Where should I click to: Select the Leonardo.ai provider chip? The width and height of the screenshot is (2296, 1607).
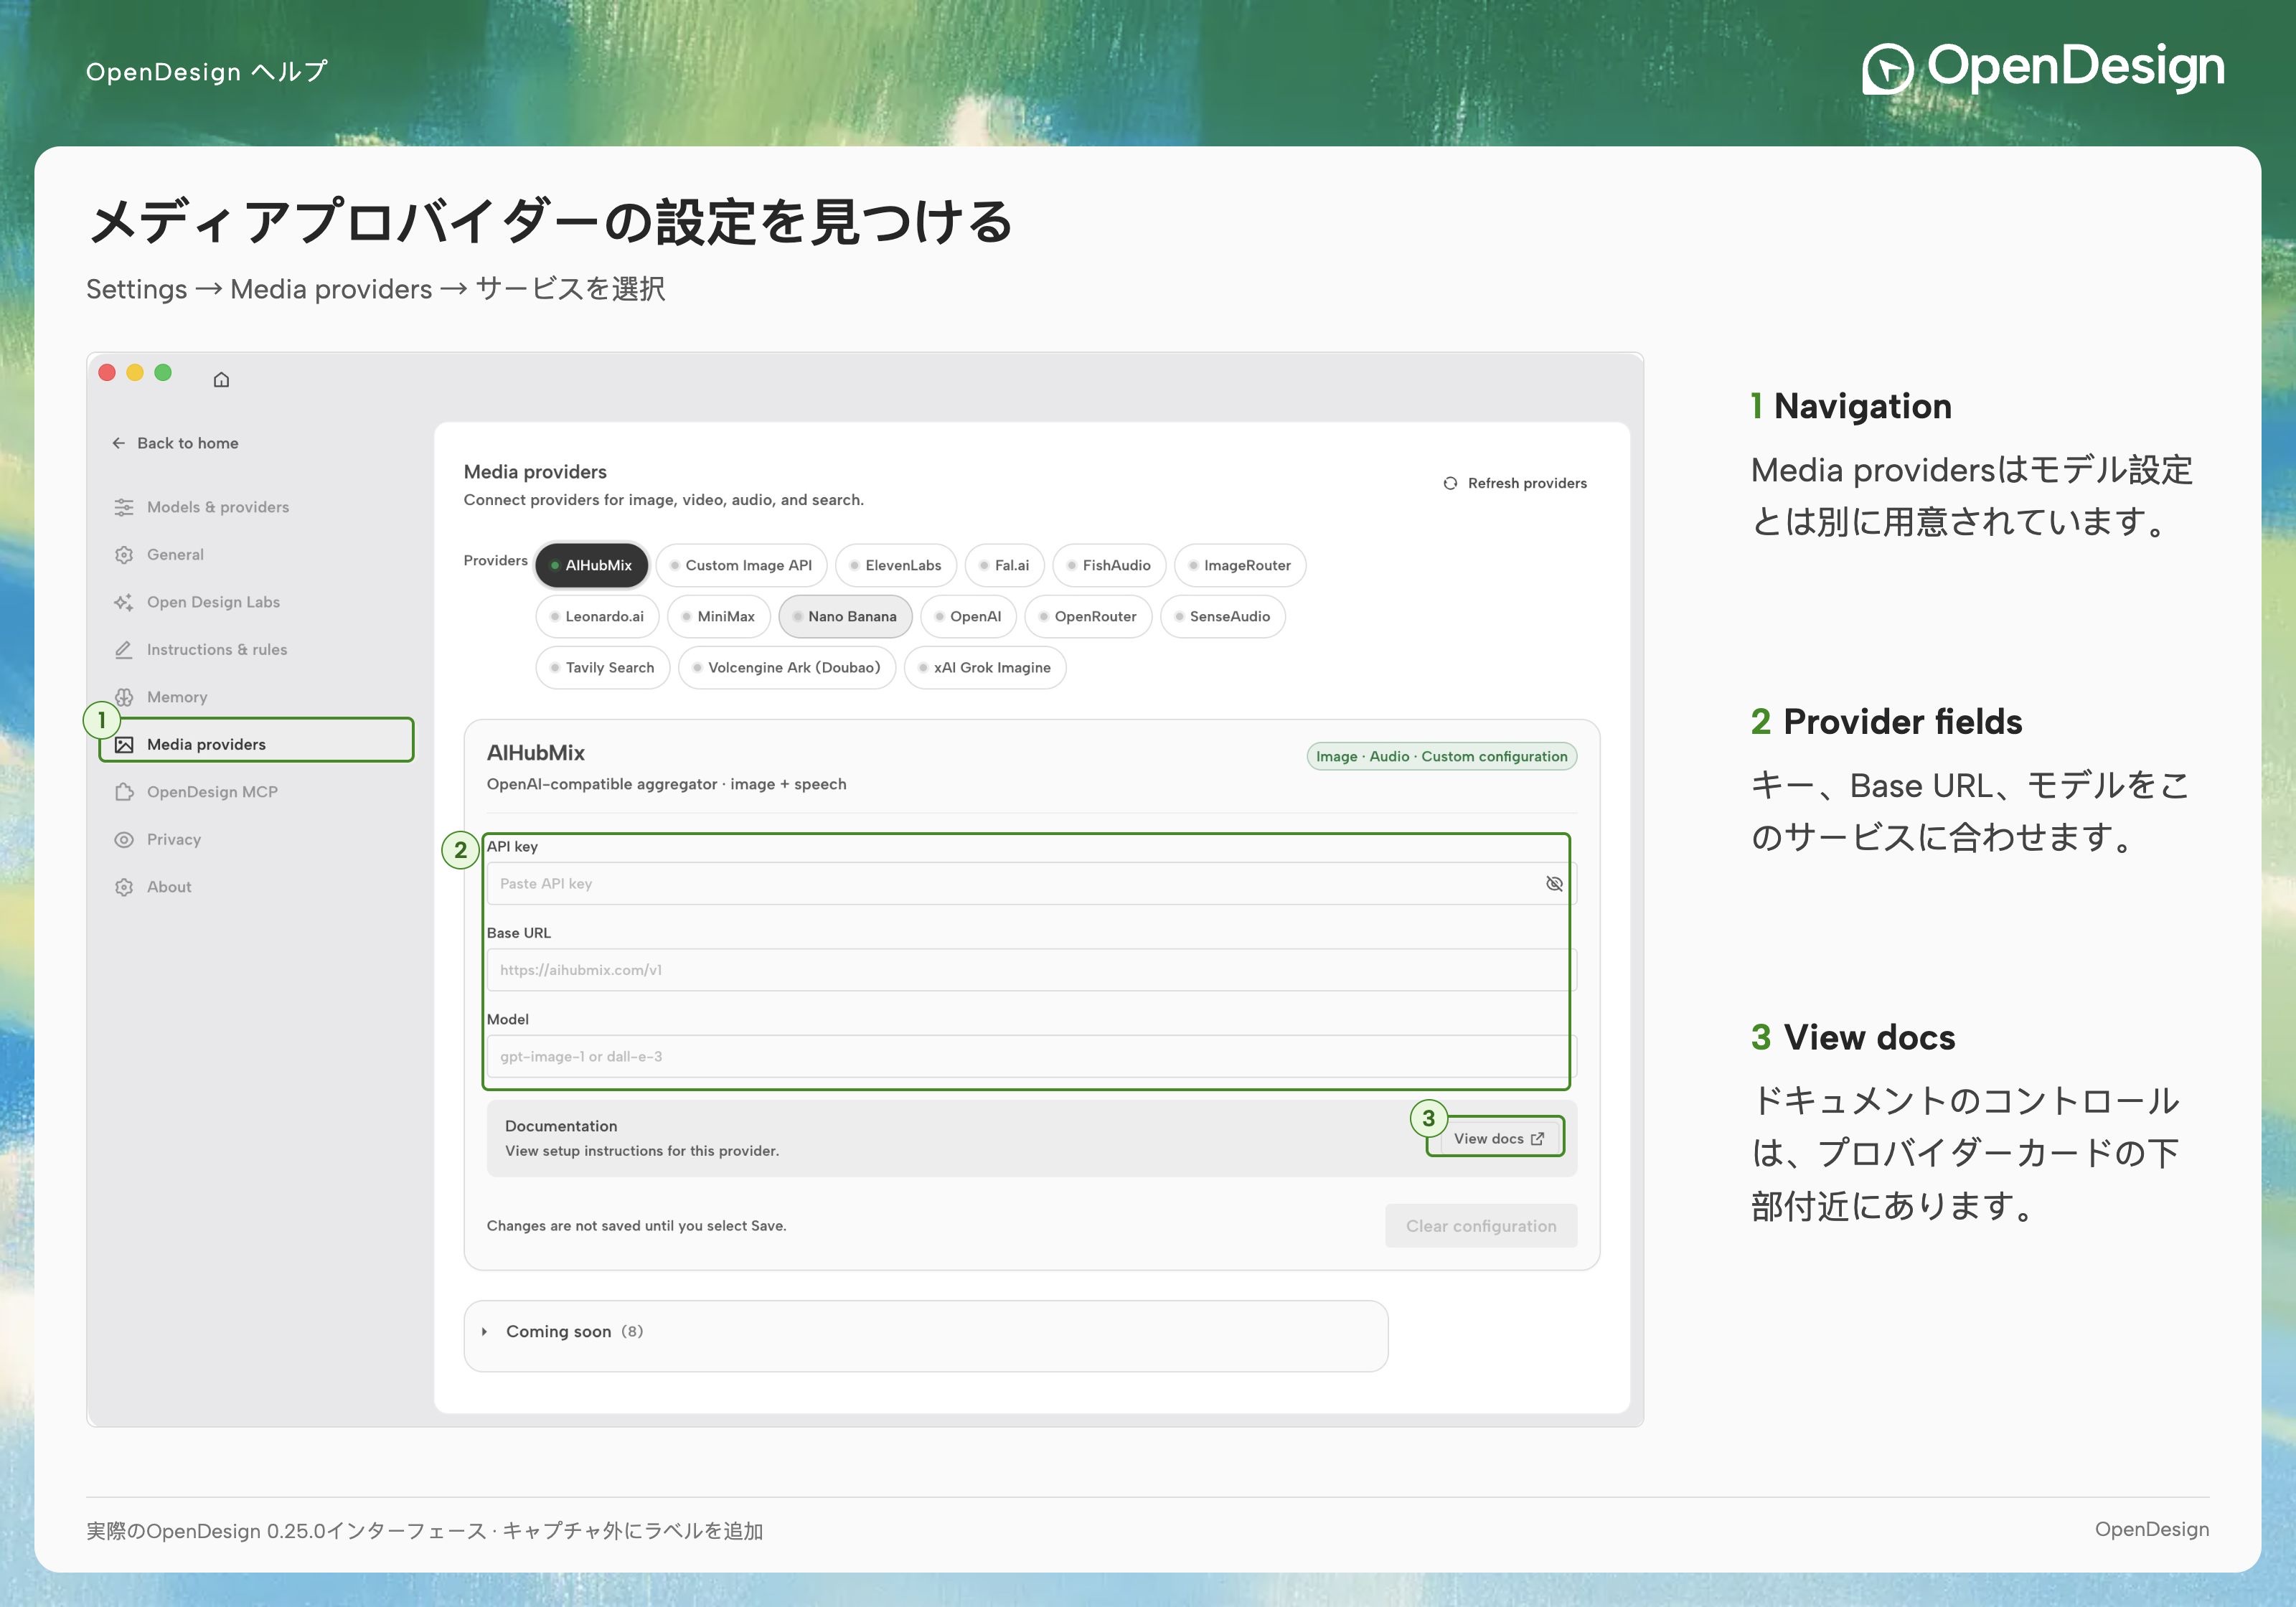(597, 617)
